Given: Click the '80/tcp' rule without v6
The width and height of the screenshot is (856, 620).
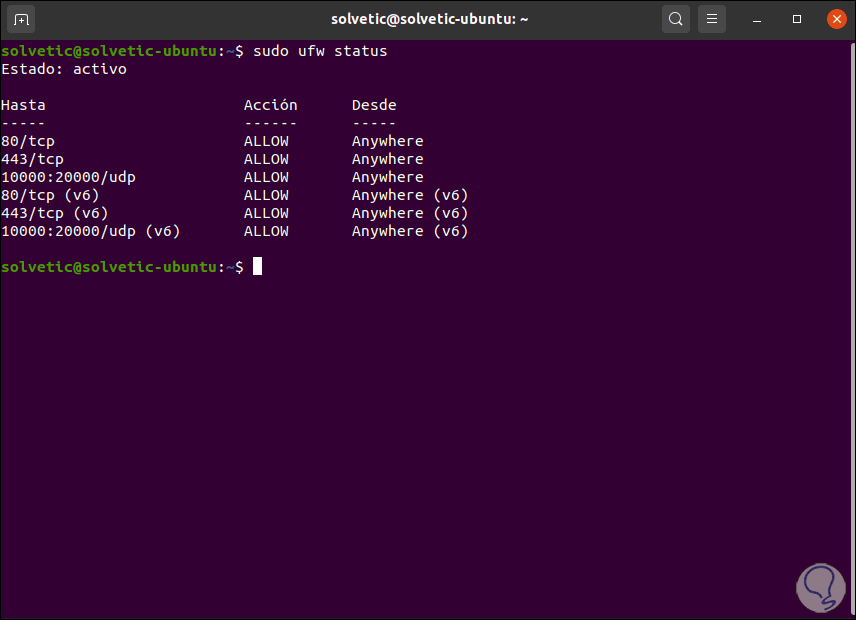Looking at the screenshot, I should [x=28, y=141].
